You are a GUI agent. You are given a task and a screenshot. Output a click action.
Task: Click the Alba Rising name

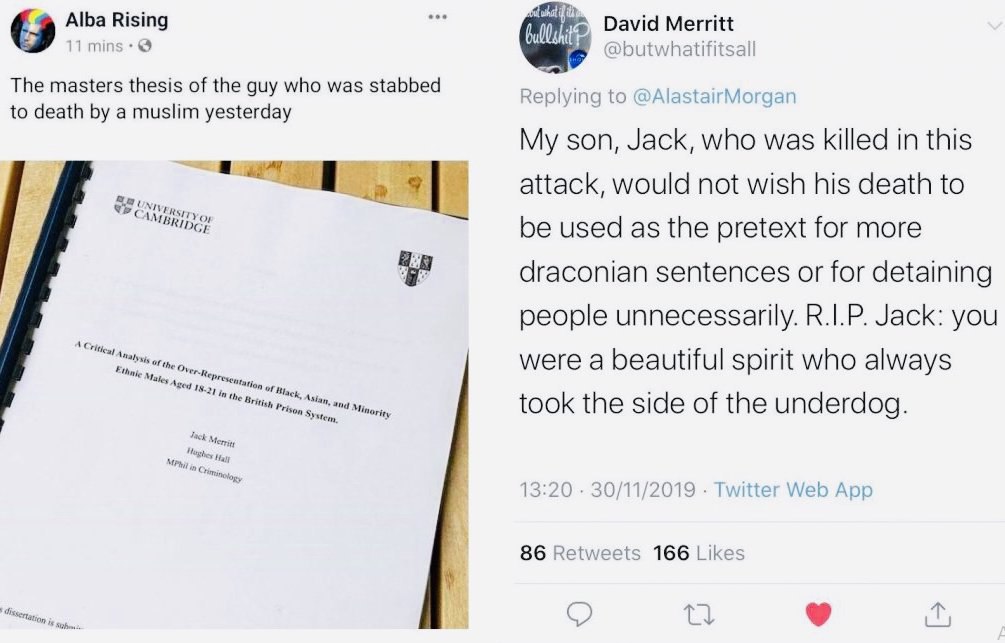(x=117, y=20)
